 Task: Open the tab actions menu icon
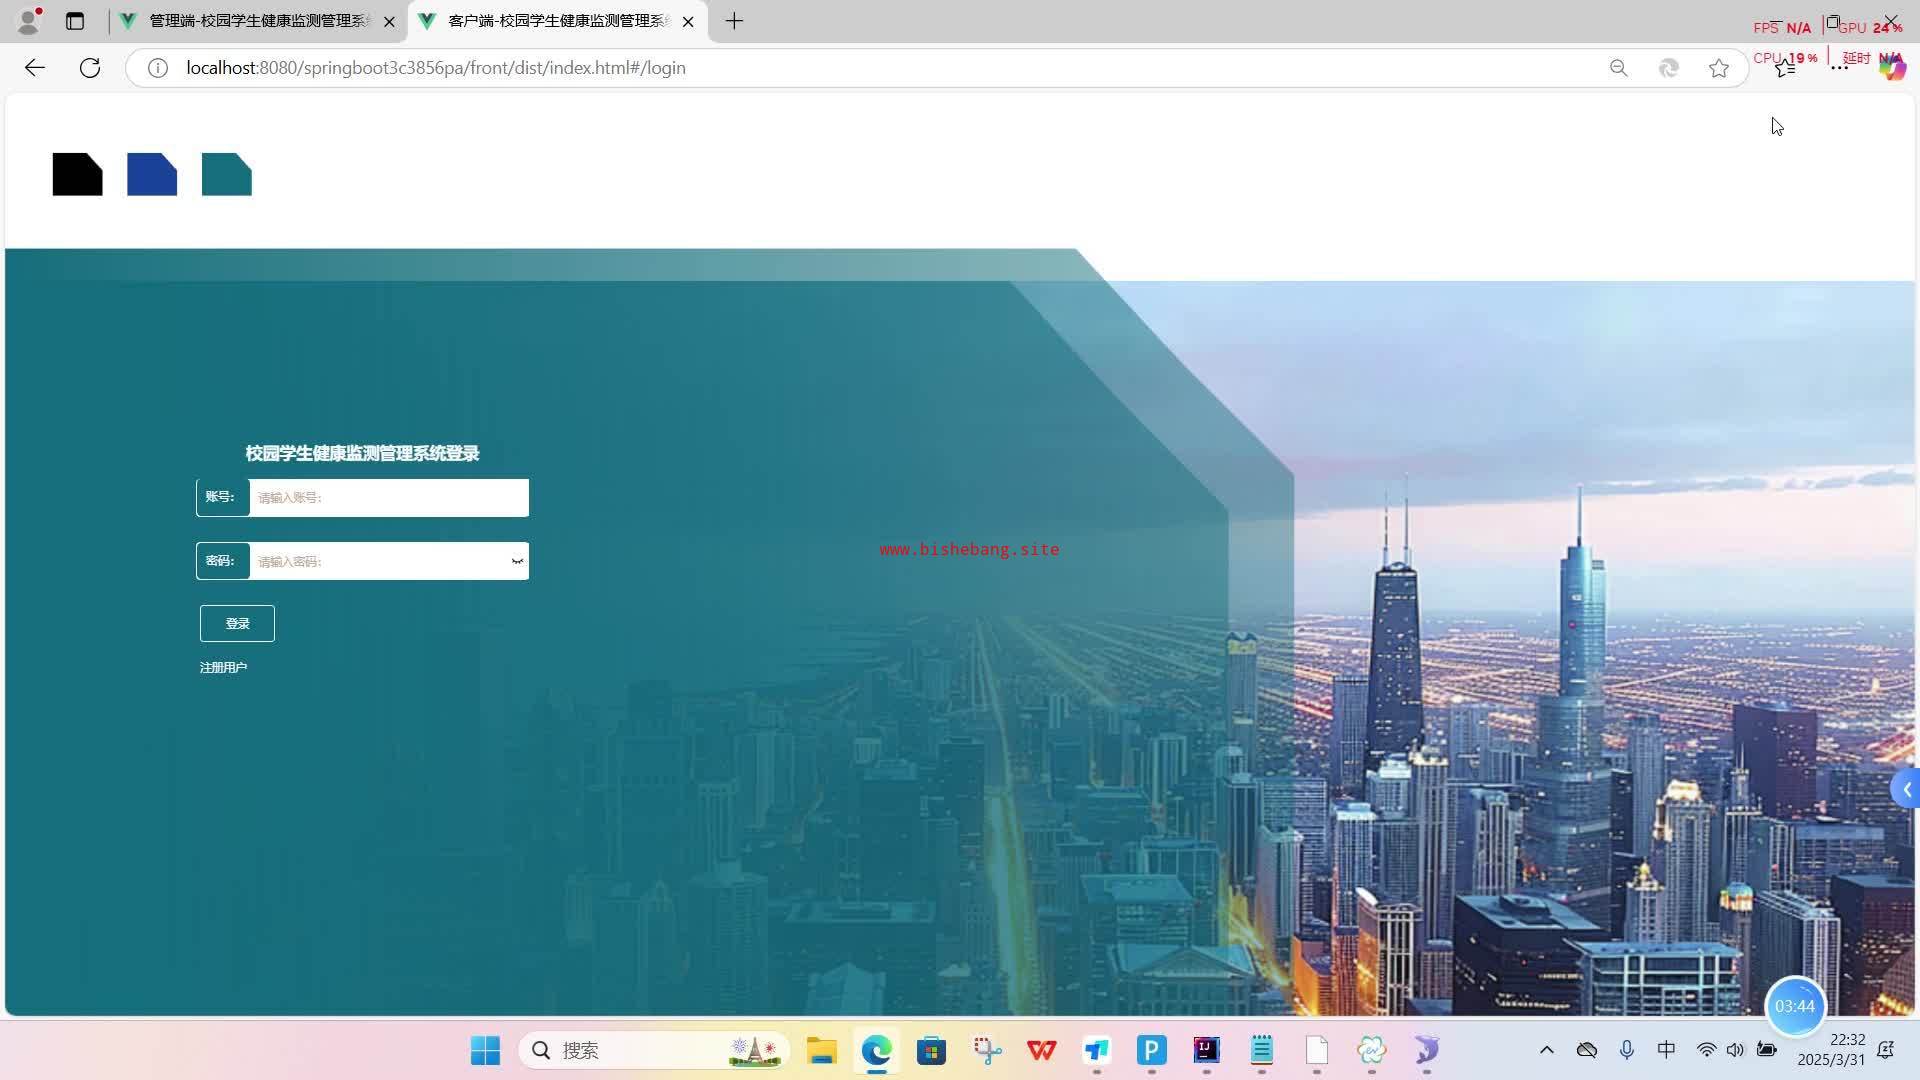click(75, 21)
